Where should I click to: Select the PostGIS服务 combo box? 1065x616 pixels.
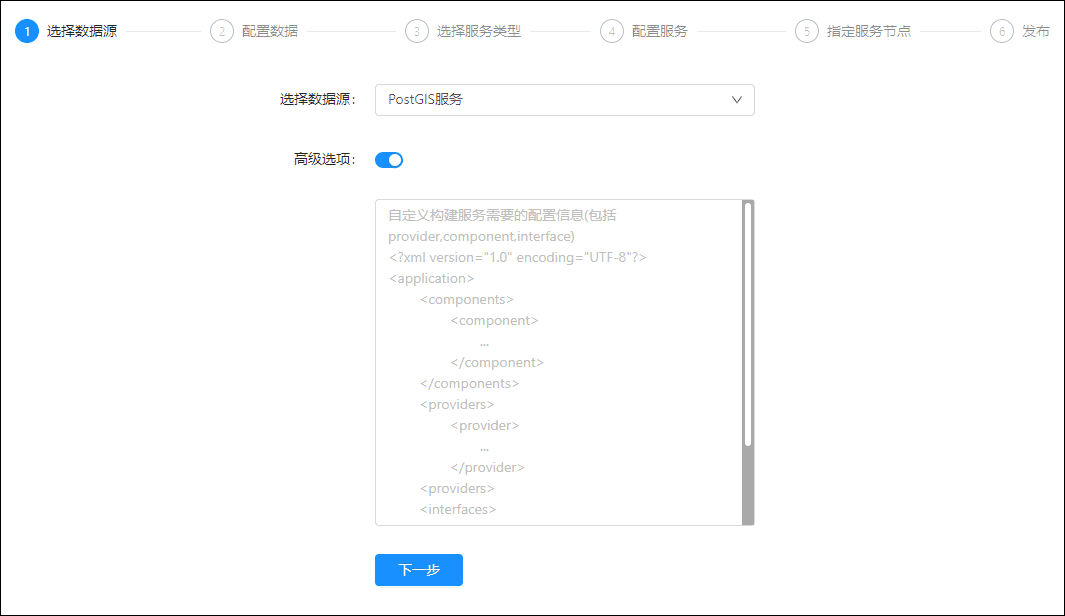tap(550, 100)
